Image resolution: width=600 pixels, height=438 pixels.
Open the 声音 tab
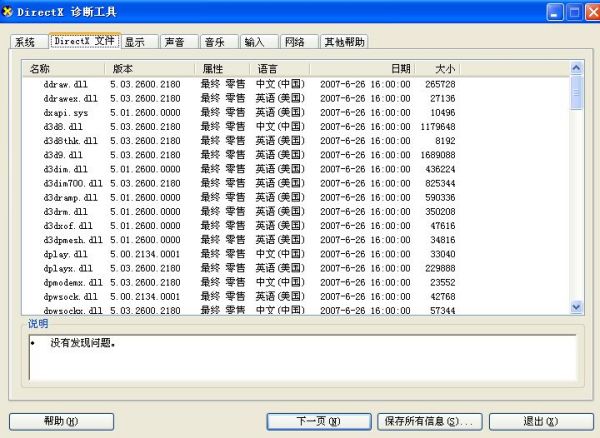(179, 42)
